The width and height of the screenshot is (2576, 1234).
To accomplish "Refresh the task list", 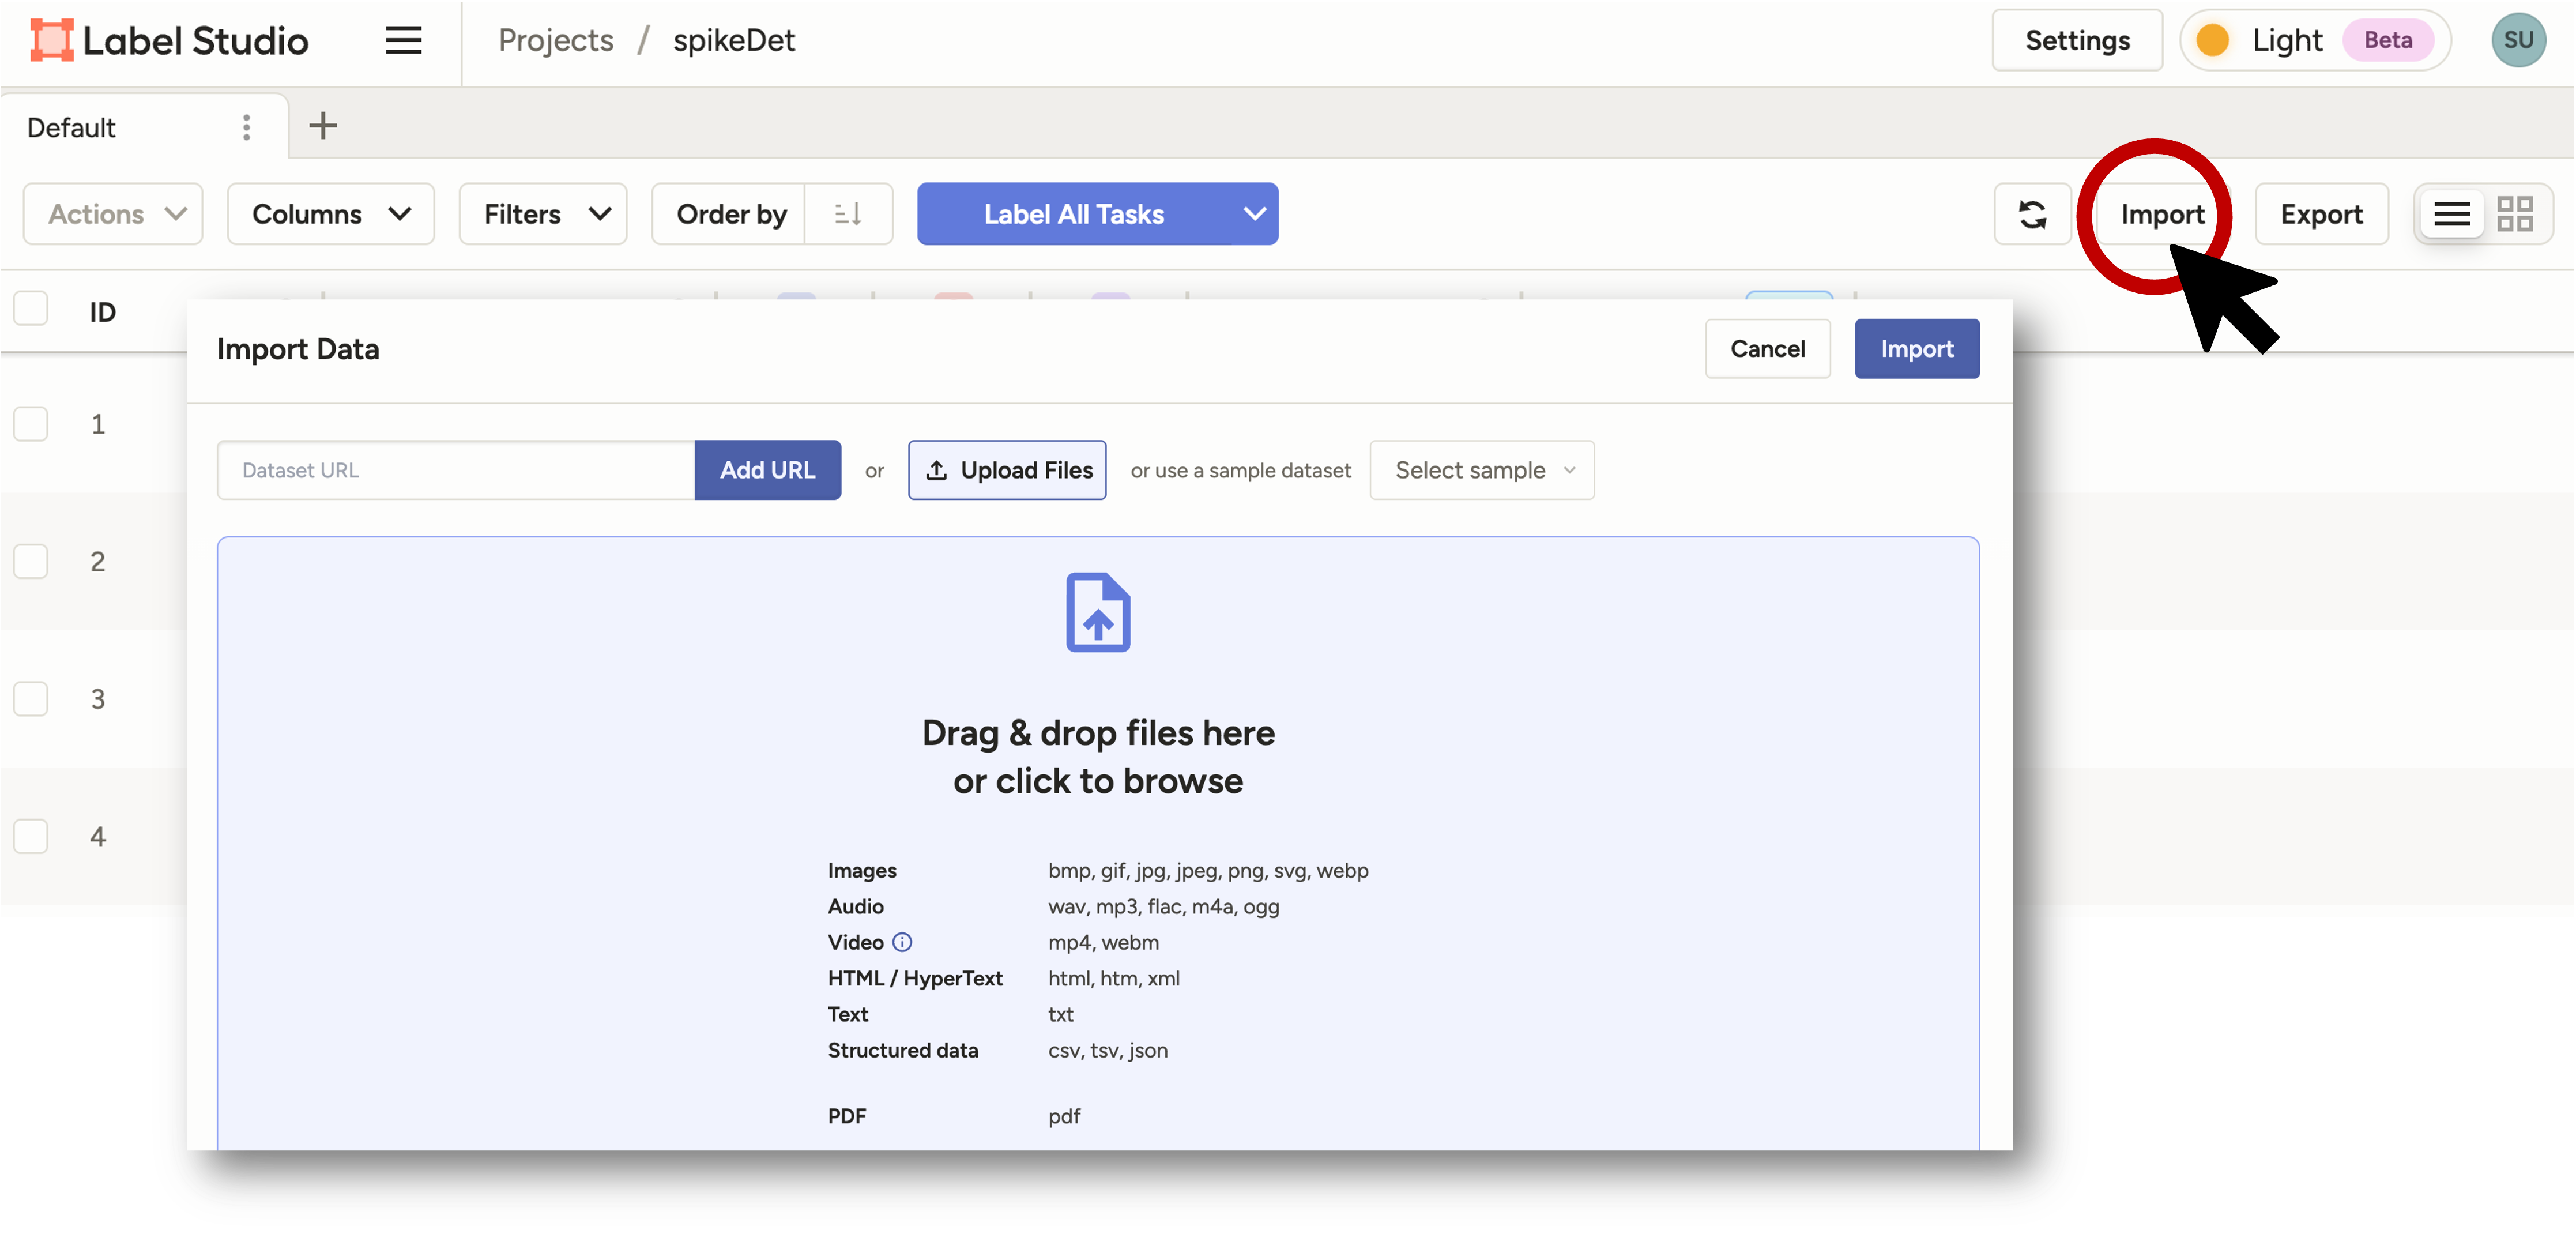I will pyautogui.click(x=2032, y=214).
